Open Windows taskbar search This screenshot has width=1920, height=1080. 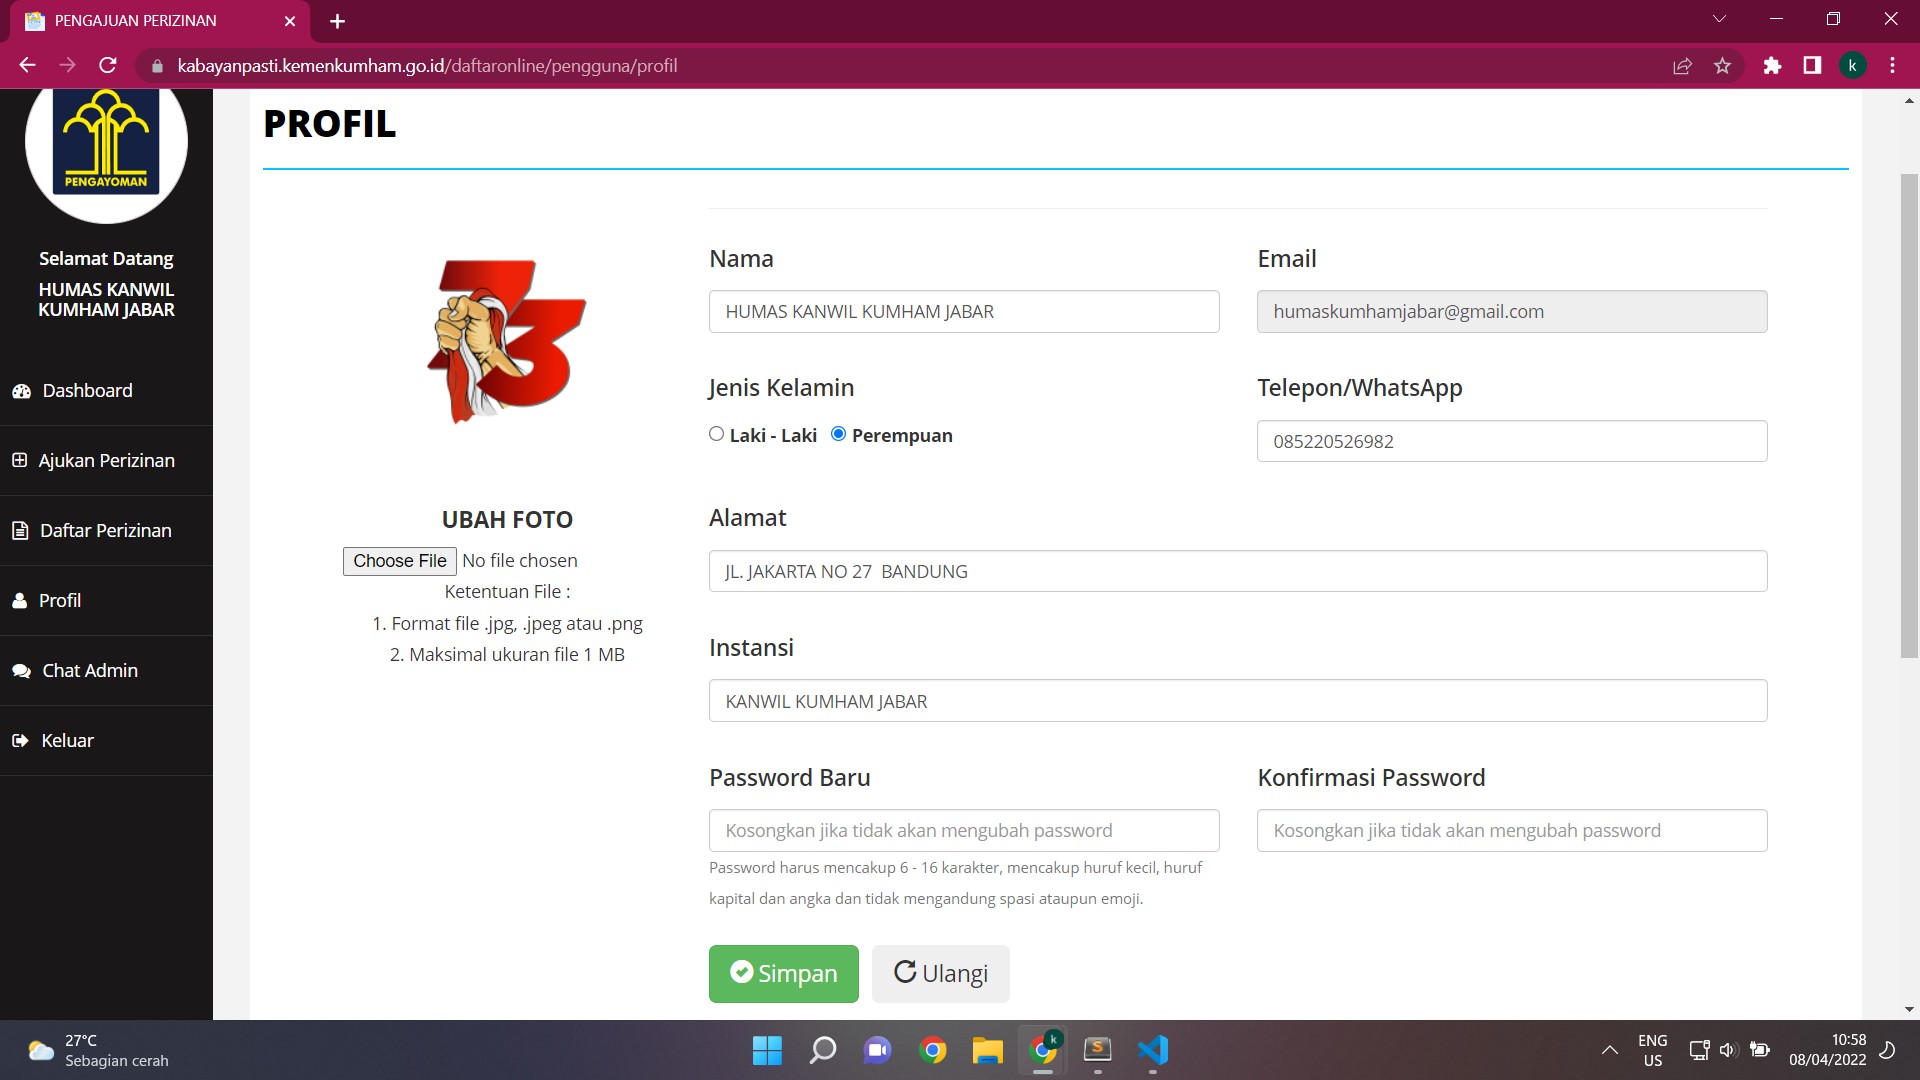pos(822,1050)
